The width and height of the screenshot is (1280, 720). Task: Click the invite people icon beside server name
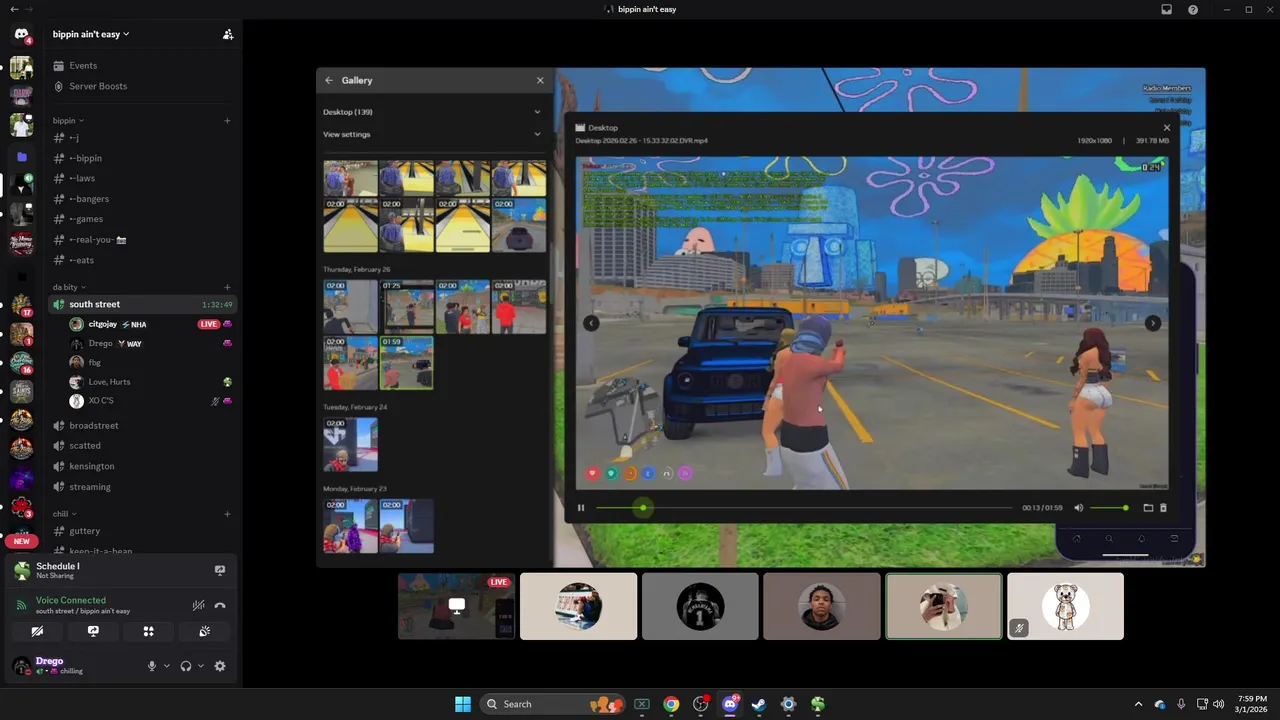pyautogui.click(x=228, y=34)
